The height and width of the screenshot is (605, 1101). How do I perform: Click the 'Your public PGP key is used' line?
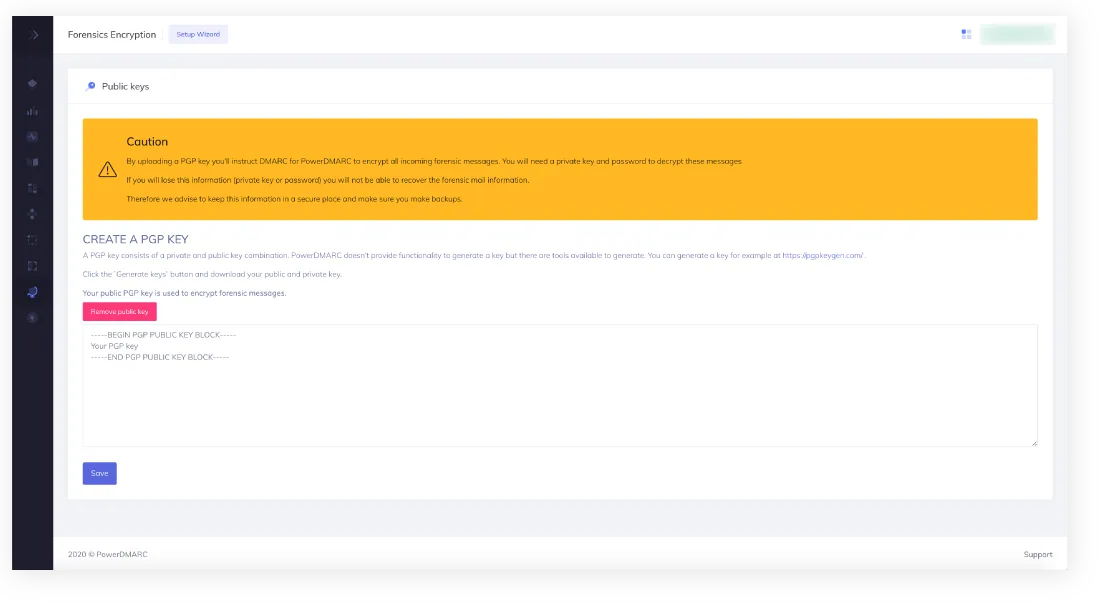click(x=184, y=293)
